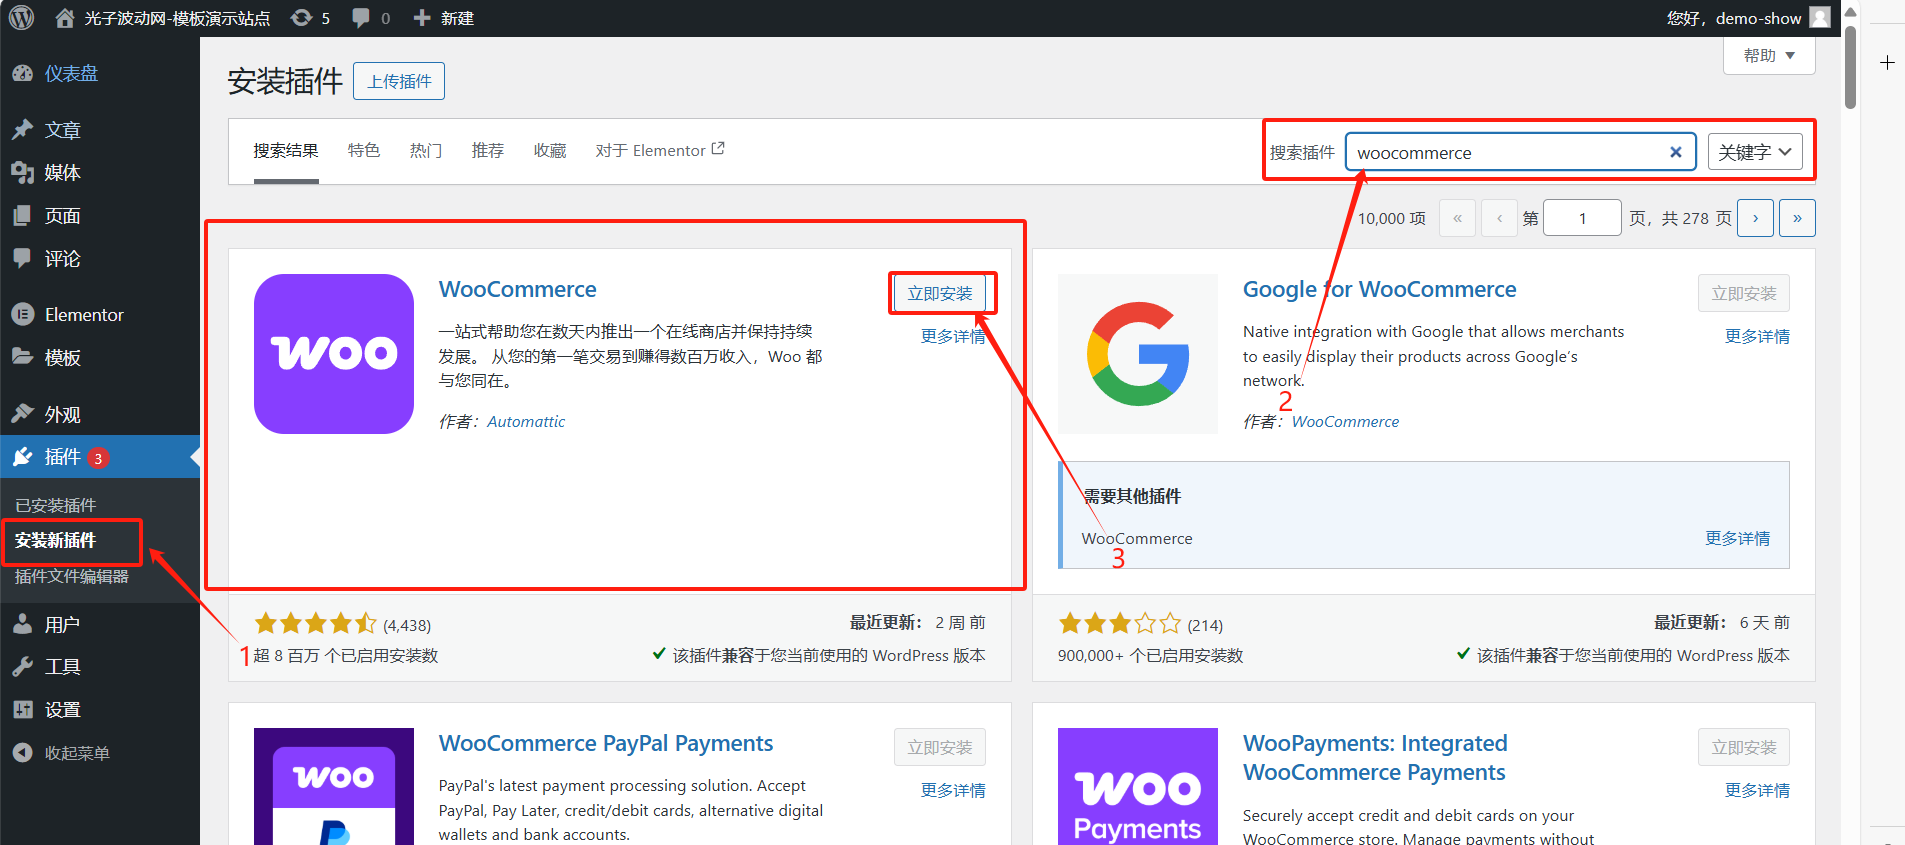Image resolution: width=1905 pixels, height=845 pixels.
Task: Open WooCommerce PayPal Payments title link
Action: point(606,743)
